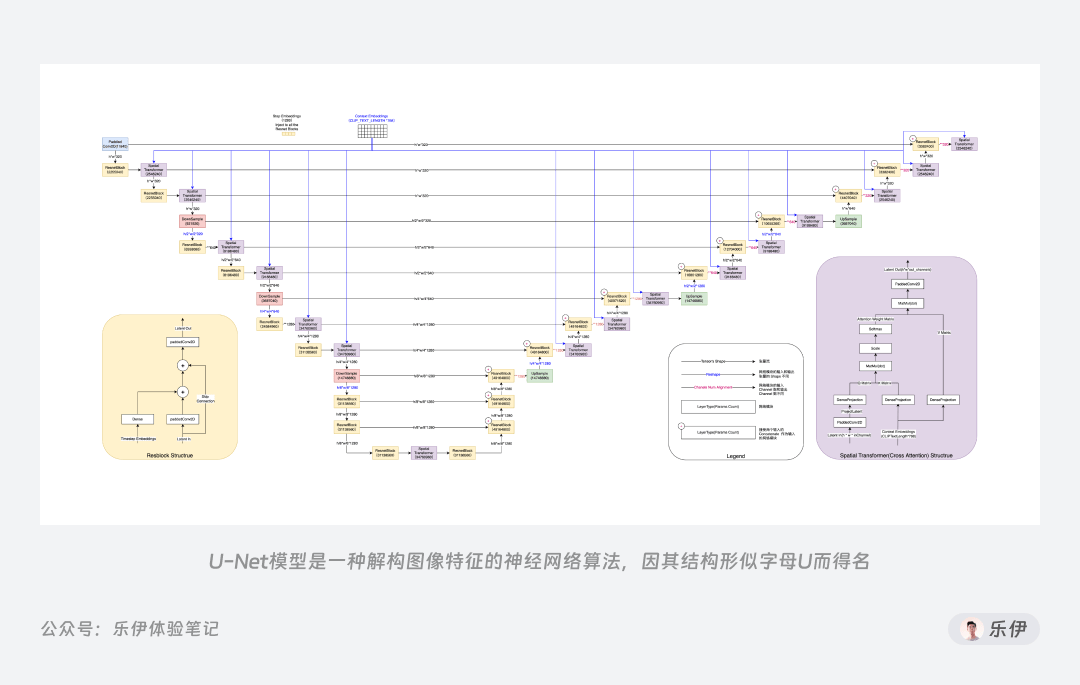Click the 公众号：乐伊体验笔记 footer text

(x=129, y=629)
